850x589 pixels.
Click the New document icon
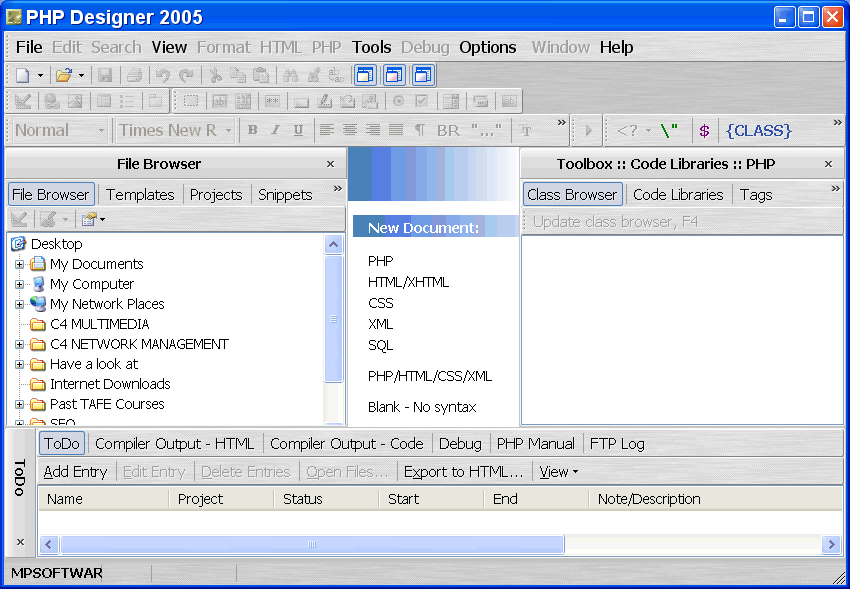click(x=22, y=75)
